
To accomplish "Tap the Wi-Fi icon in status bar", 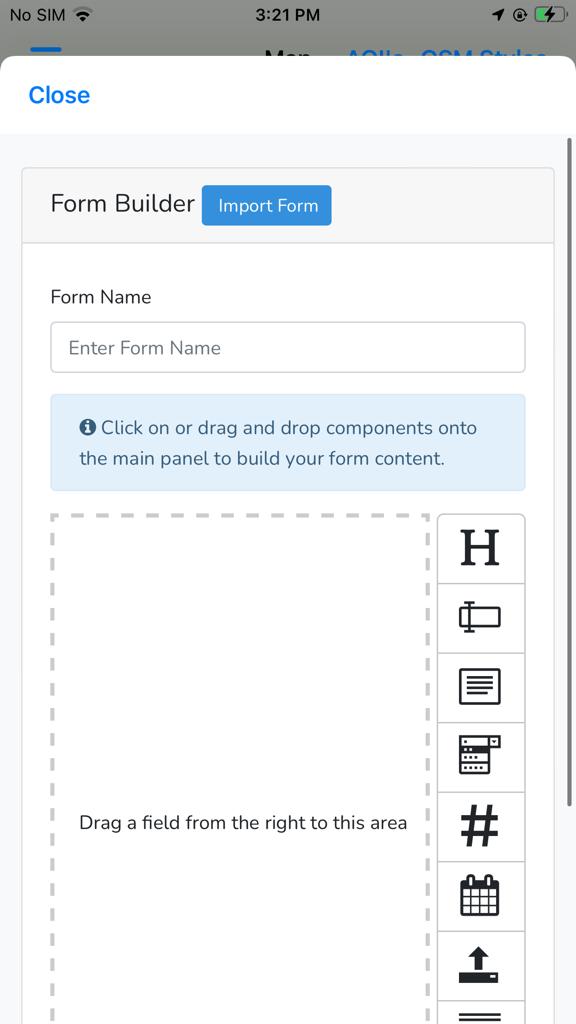I will click(x=82, y=14).
